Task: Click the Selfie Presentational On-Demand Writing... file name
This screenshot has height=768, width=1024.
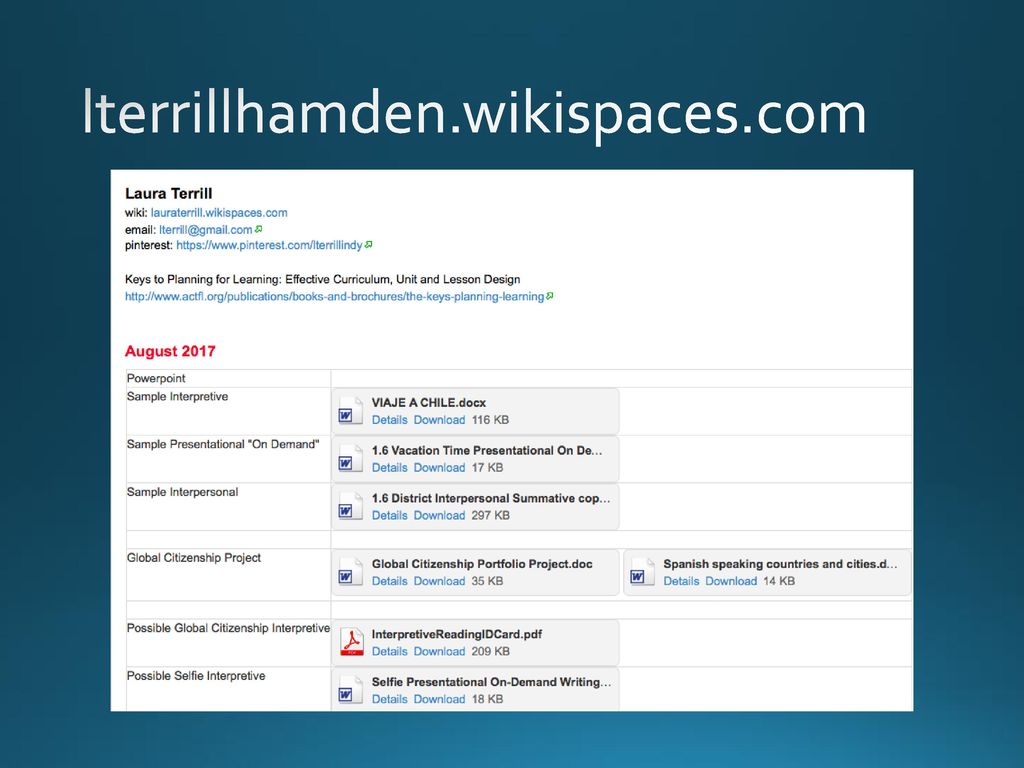Action: tap(492, 682)
